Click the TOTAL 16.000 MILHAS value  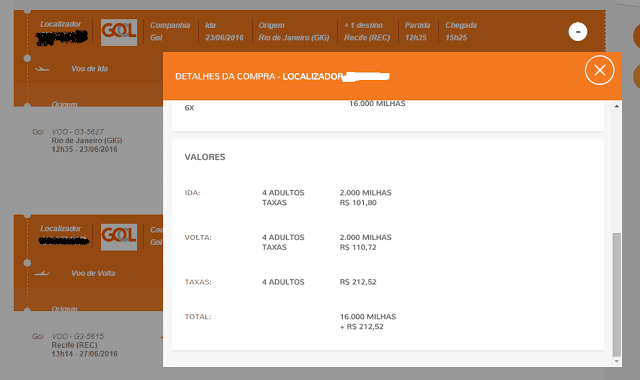tap(368, 317)
